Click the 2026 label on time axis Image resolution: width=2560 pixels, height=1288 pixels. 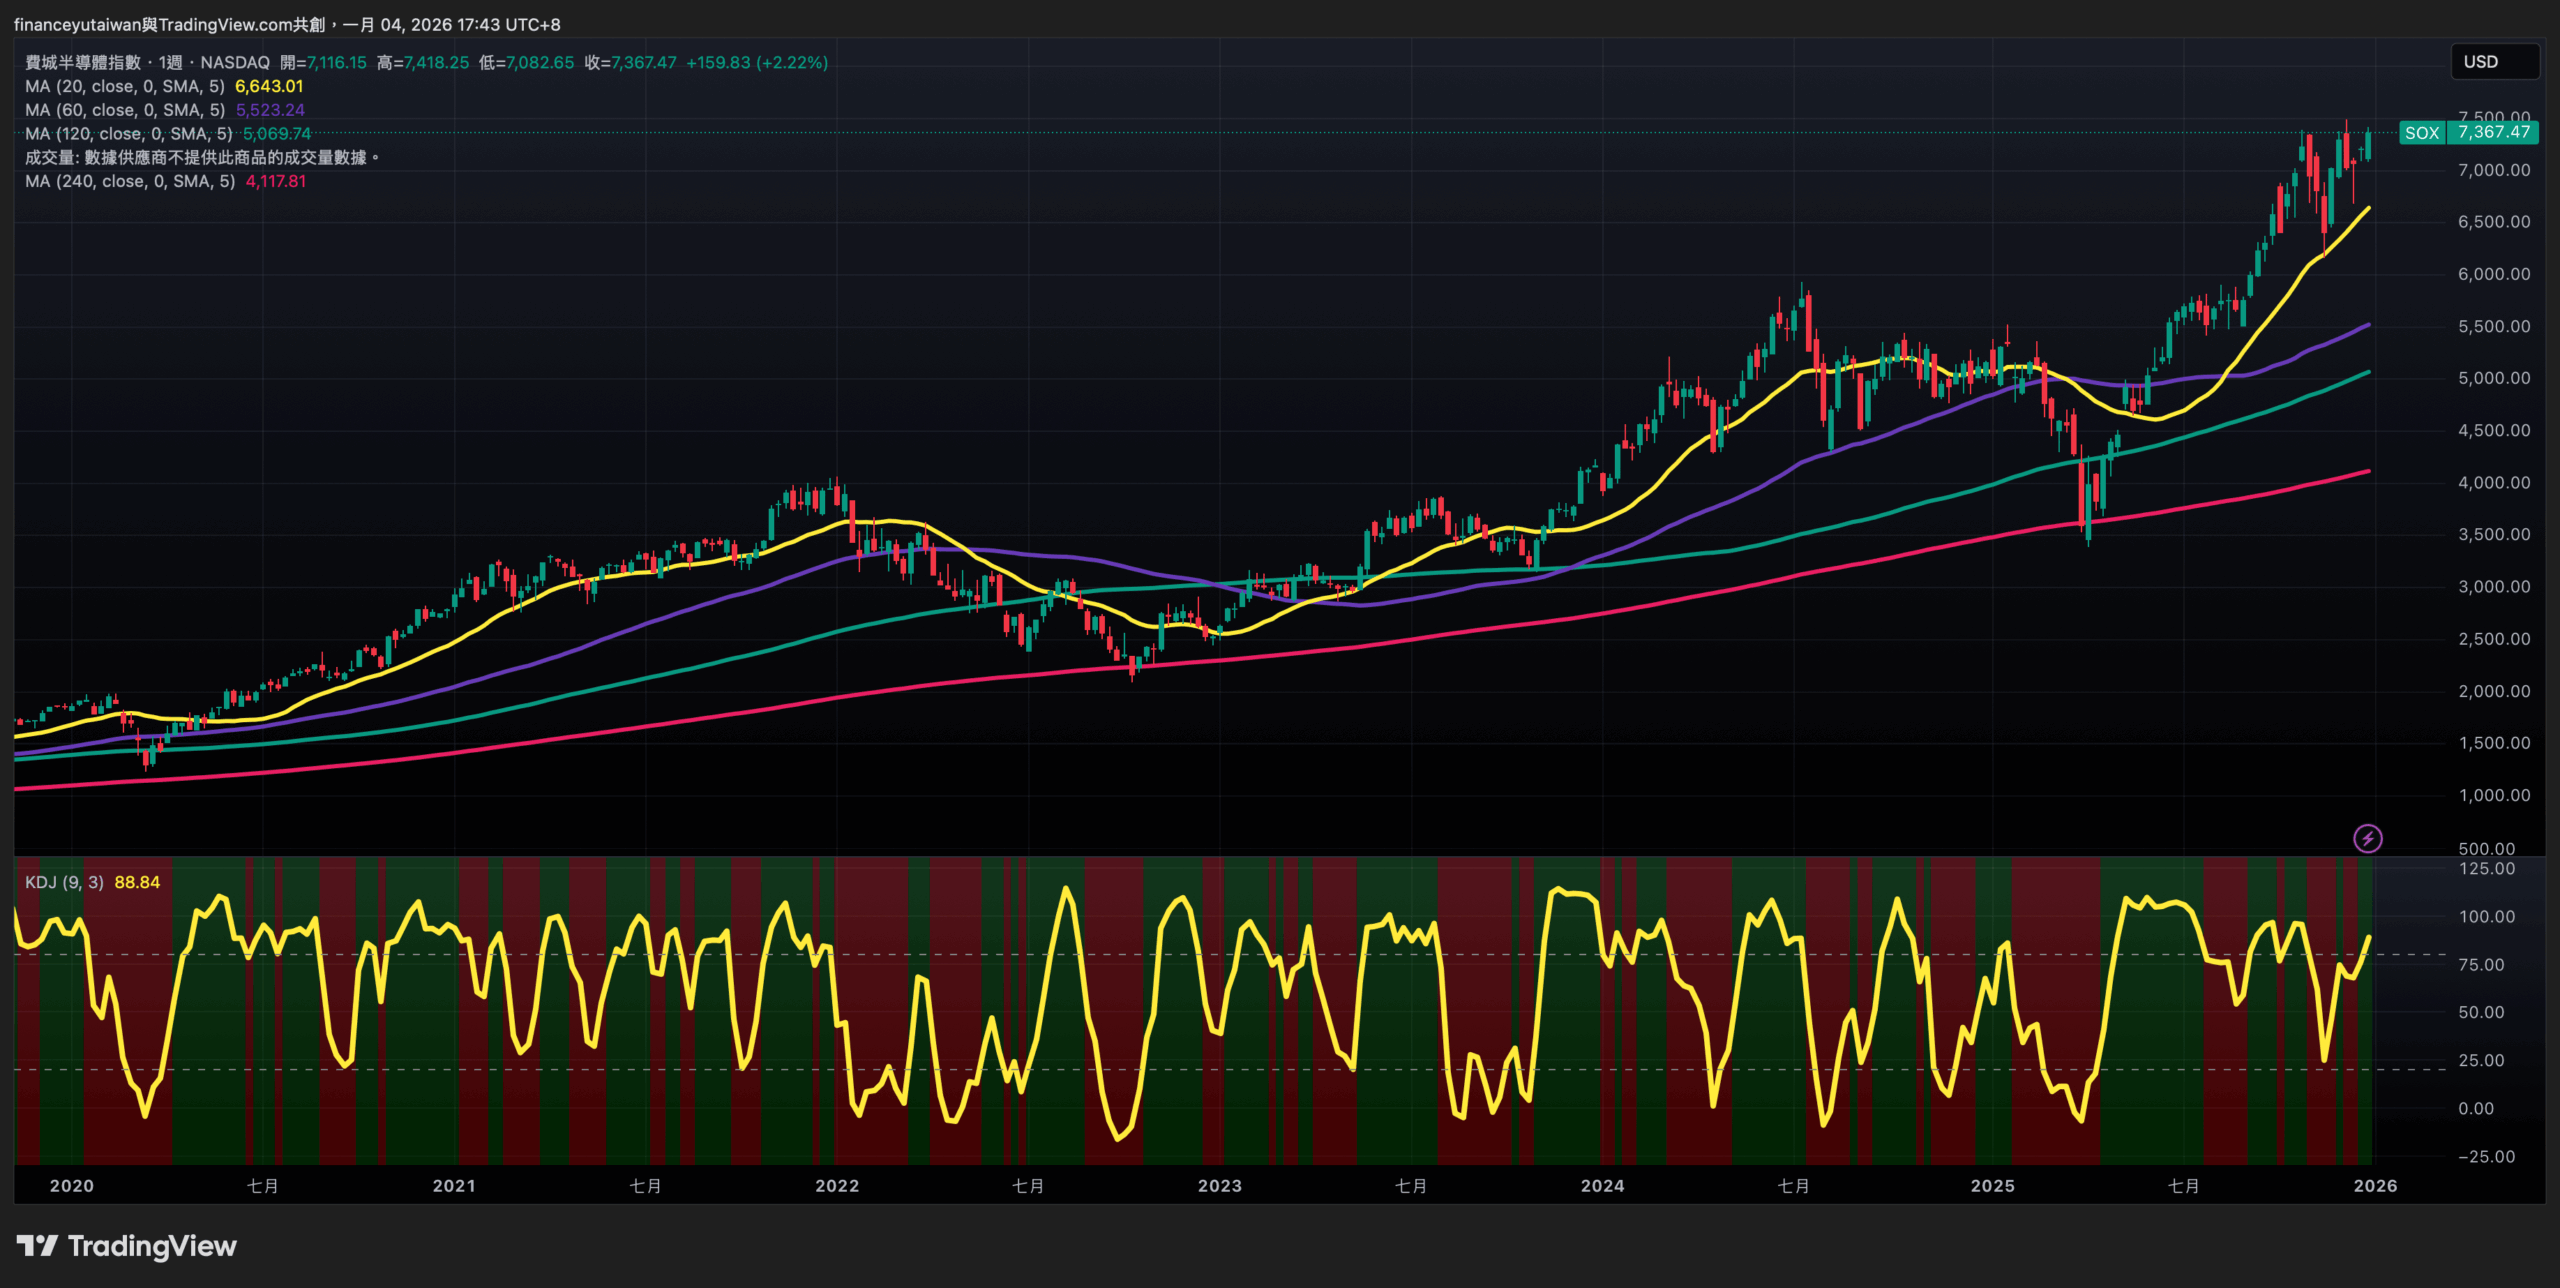click(2375, 1186)
